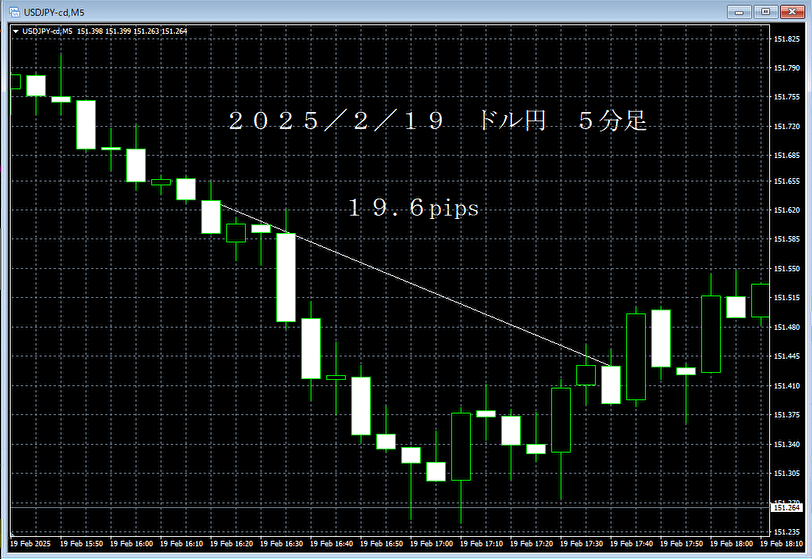Click time axis label 19 Feb 16:30
This screenshot has height=559, width=812.
[281, 543]
